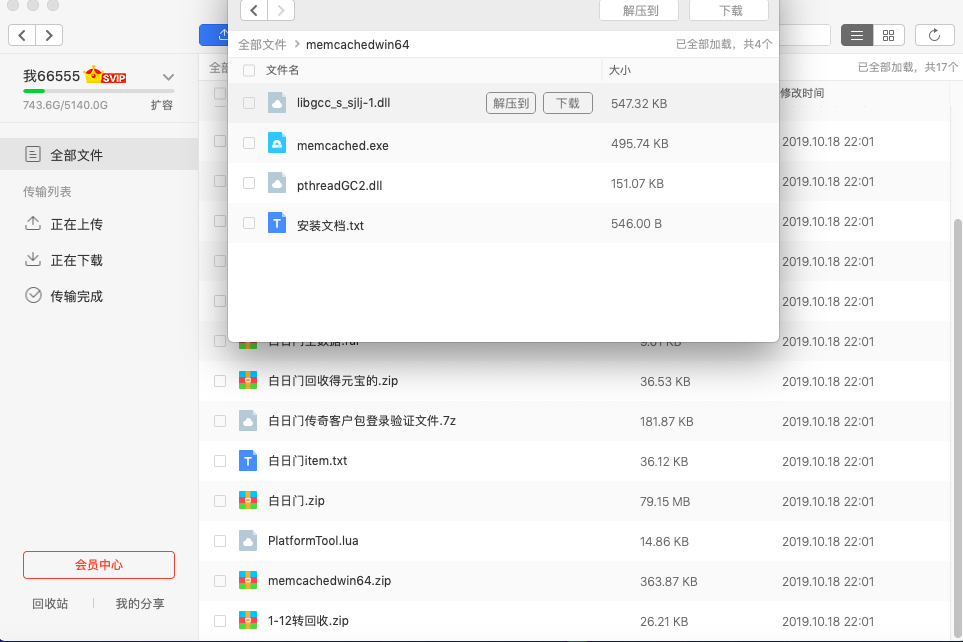Check the box for libgcc_s_sjlj-1.dll

249,103
